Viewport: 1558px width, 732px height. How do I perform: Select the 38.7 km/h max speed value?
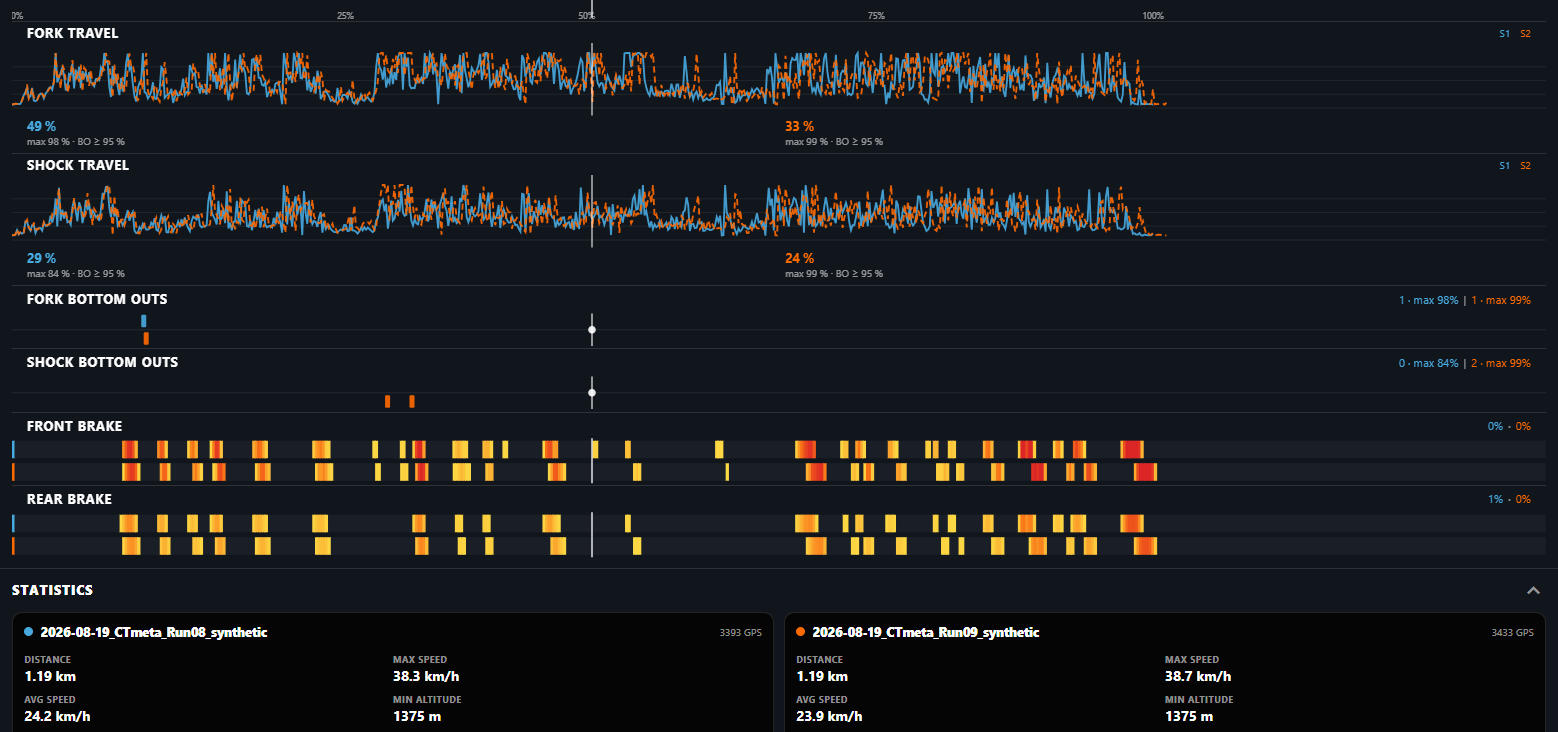[1198, 676]
